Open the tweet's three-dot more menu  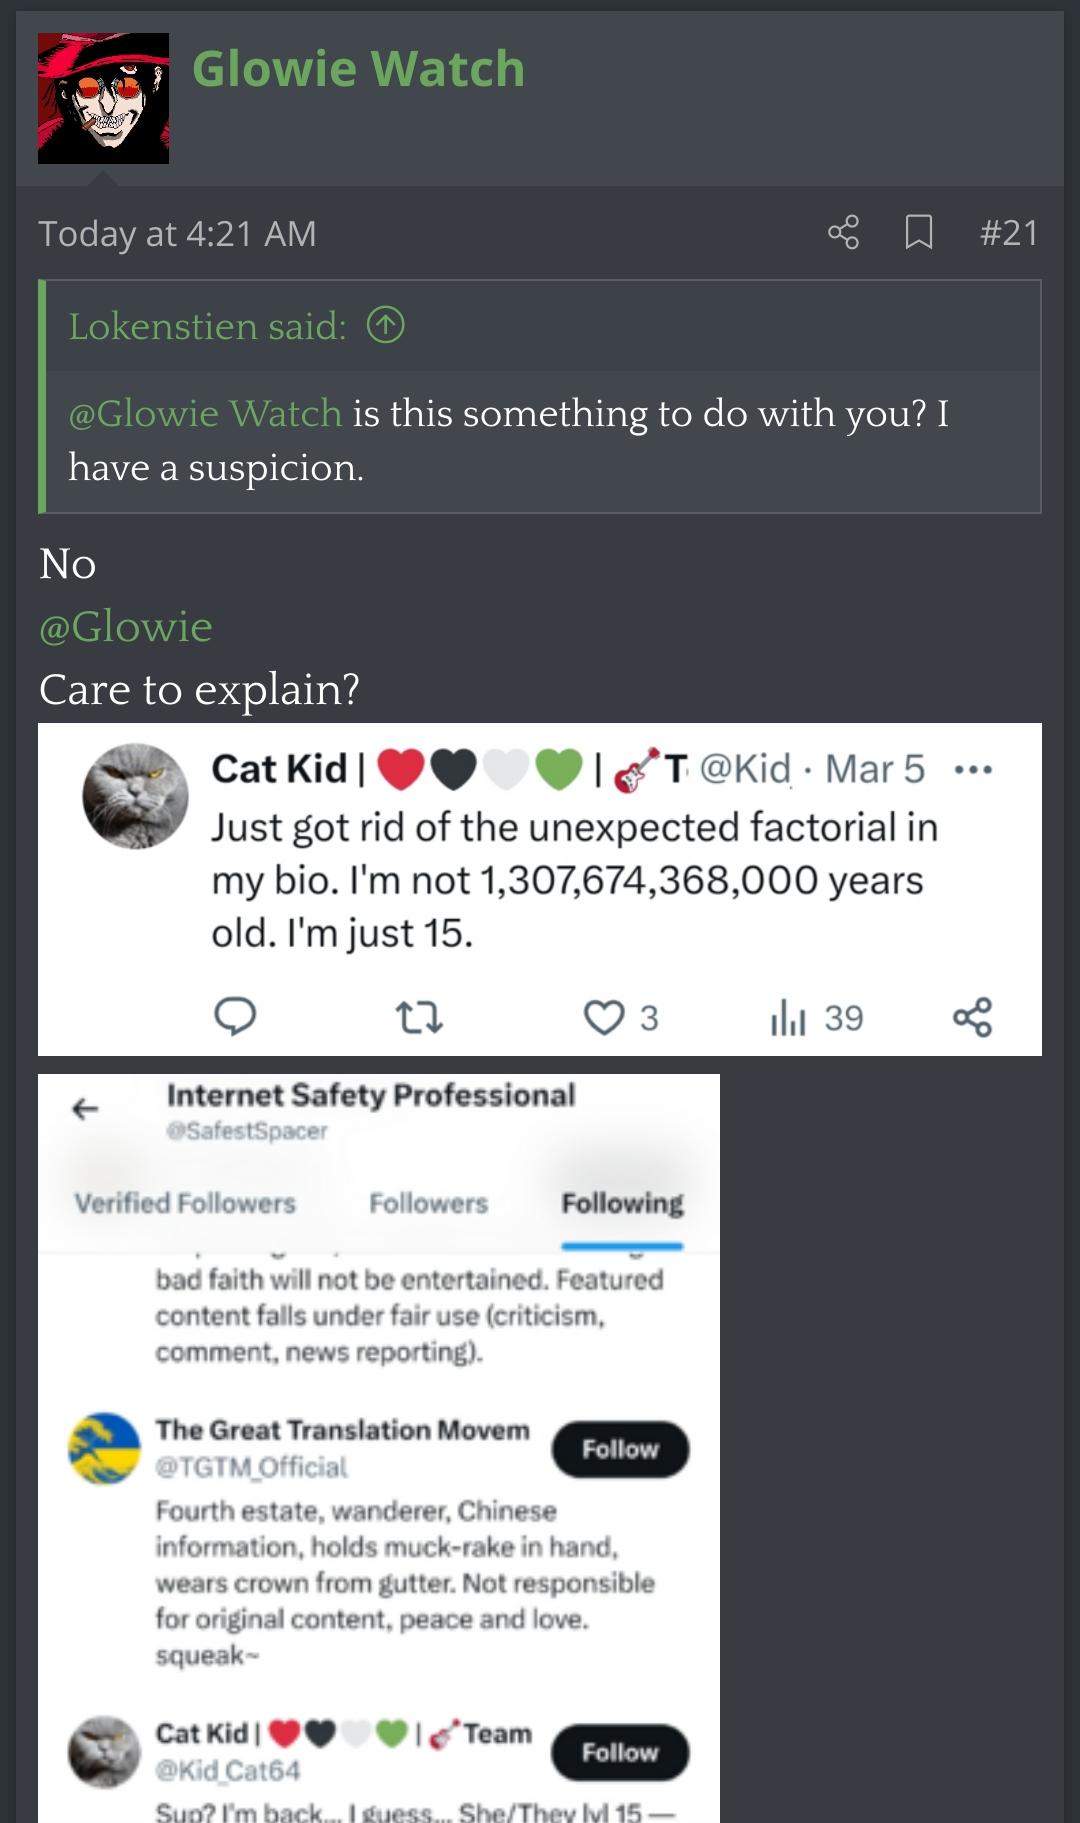(973, 770)
